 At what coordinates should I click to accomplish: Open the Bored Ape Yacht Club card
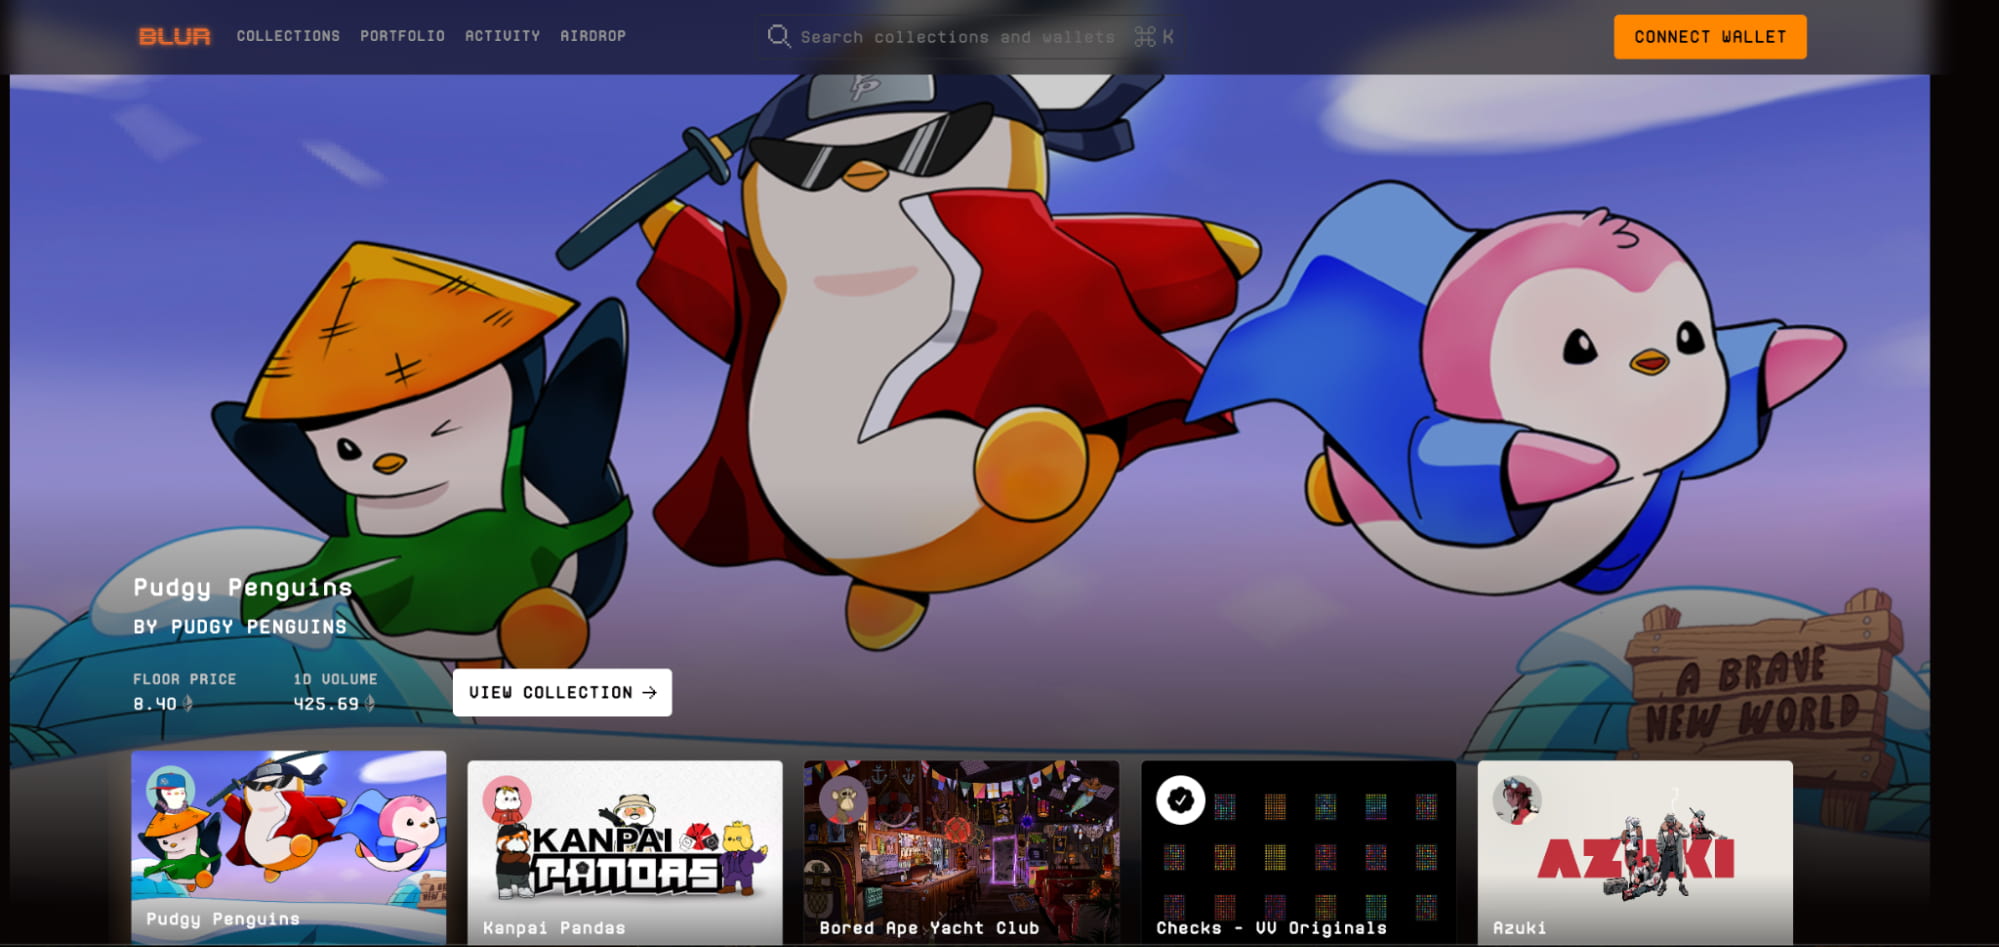pyautogui.click(x=961, y=853)
